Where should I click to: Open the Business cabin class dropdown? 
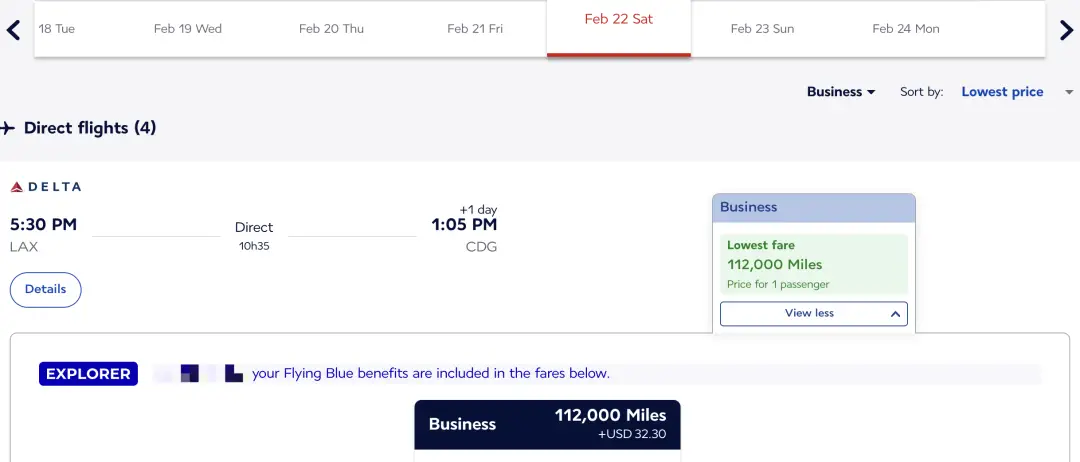pos(841,92)
